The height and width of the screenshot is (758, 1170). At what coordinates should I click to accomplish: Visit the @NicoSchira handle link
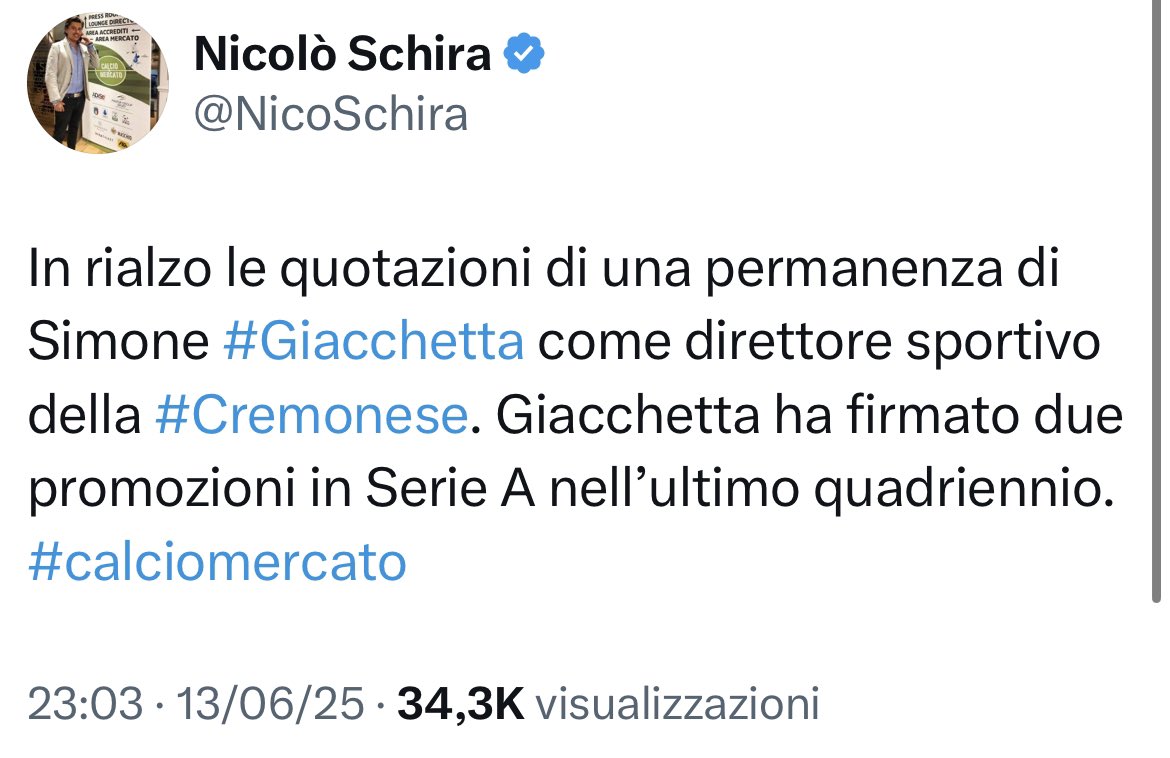point(331,115)
